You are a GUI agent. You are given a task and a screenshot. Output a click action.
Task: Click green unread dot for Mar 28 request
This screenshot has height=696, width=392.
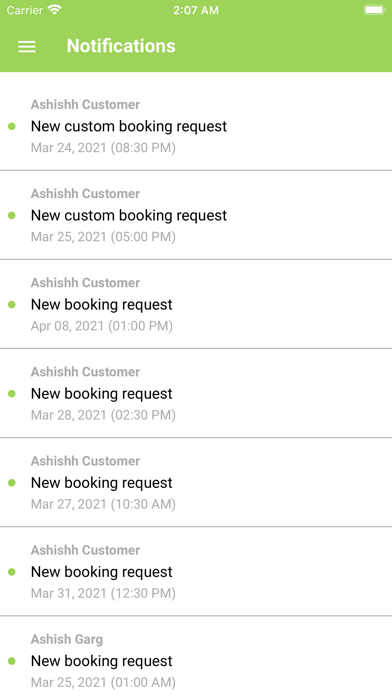[x=12, y=394]
